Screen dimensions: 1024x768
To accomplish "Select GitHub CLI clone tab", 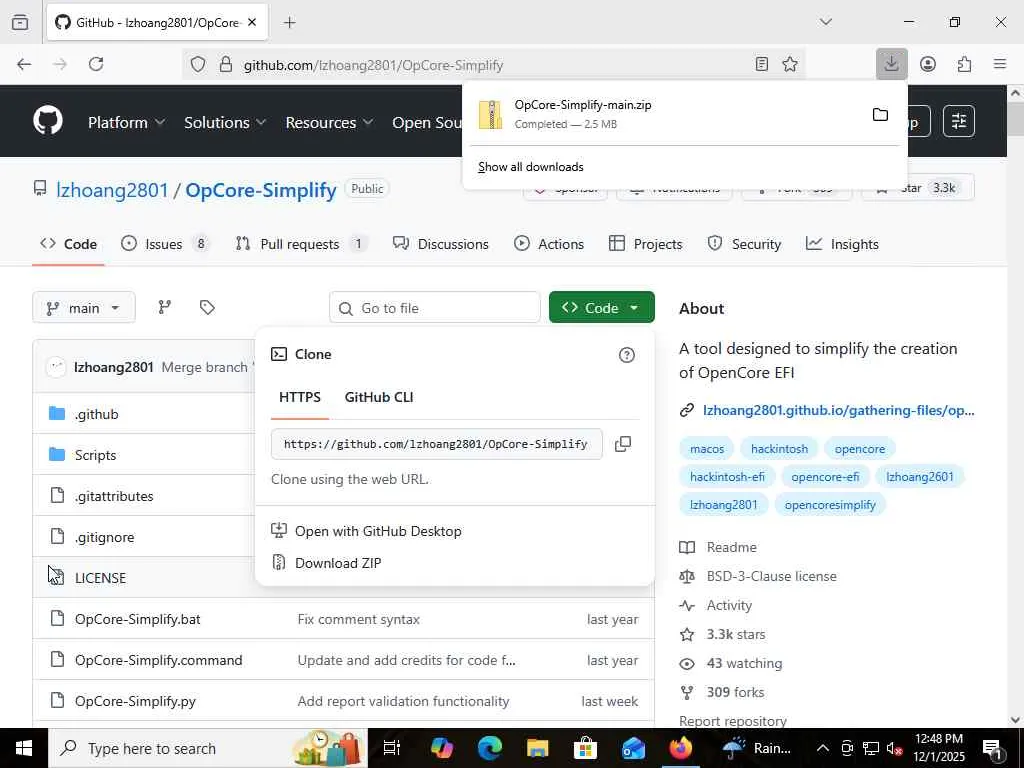I will point(379,397).
